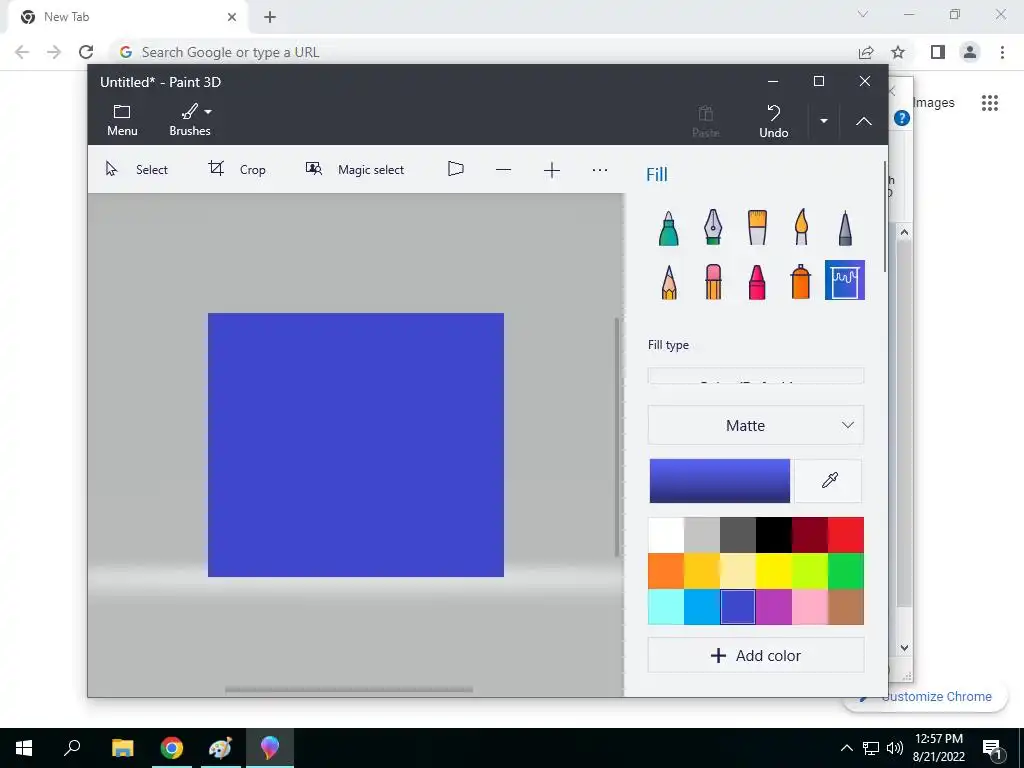Select the Calligraphy pen brush
This screenshot has height=768, width=1024.
click(x=712, y=228)
